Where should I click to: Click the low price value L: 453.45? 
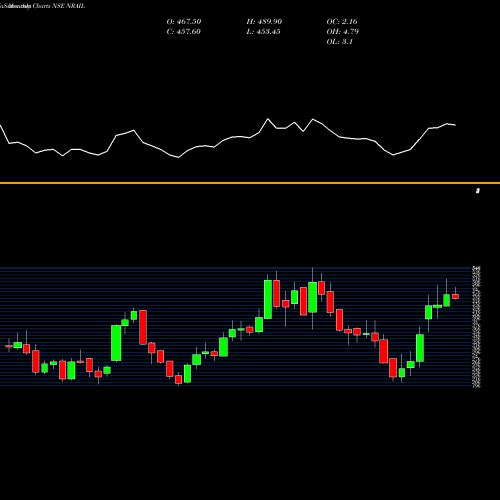coord(263,32)
